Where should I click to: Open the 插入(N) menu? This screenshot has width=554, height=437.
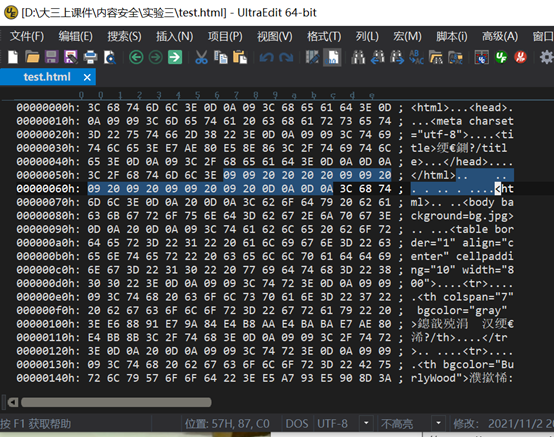[175, 36]
